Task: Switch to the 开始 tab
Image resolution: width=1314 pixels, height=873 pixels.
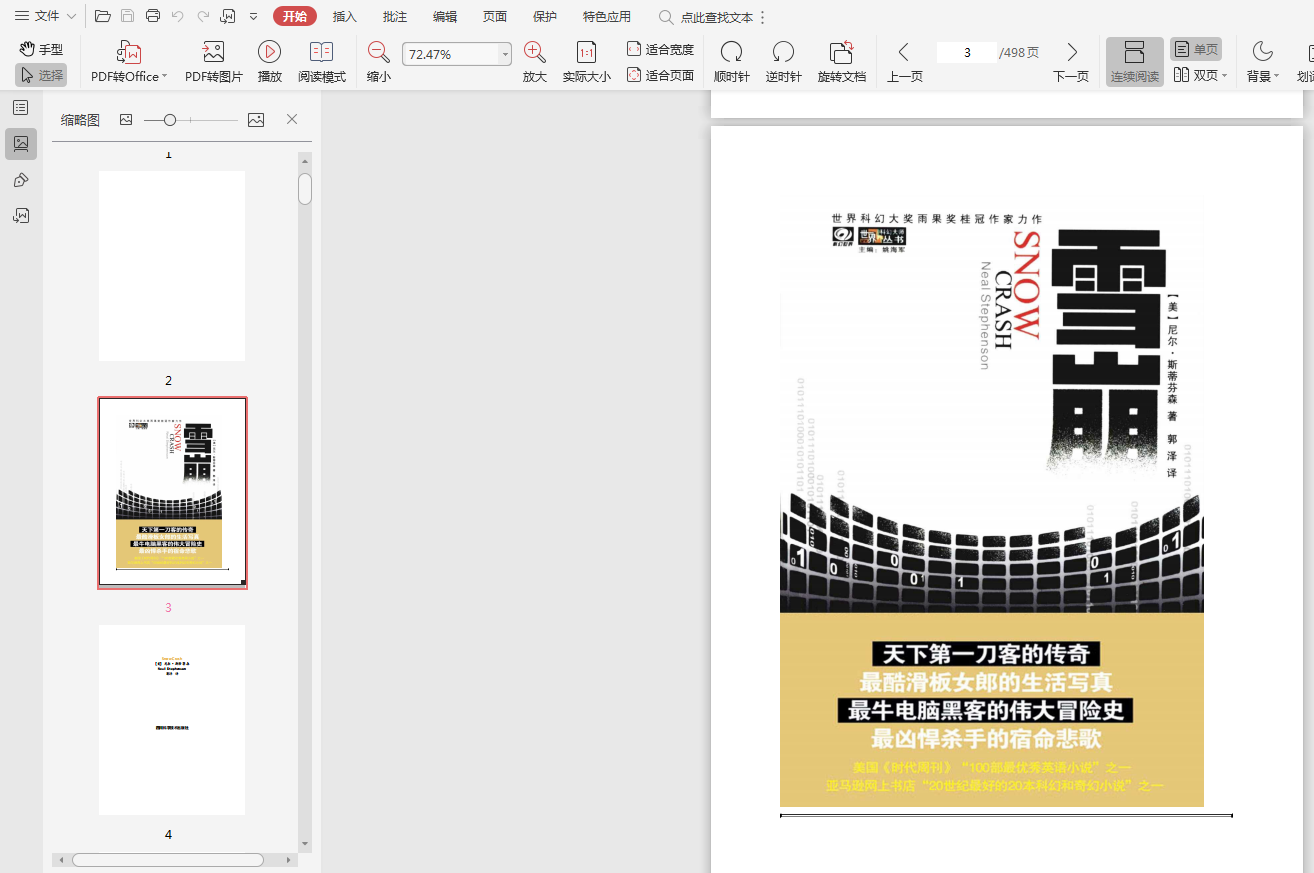Action: click(294, 16)
